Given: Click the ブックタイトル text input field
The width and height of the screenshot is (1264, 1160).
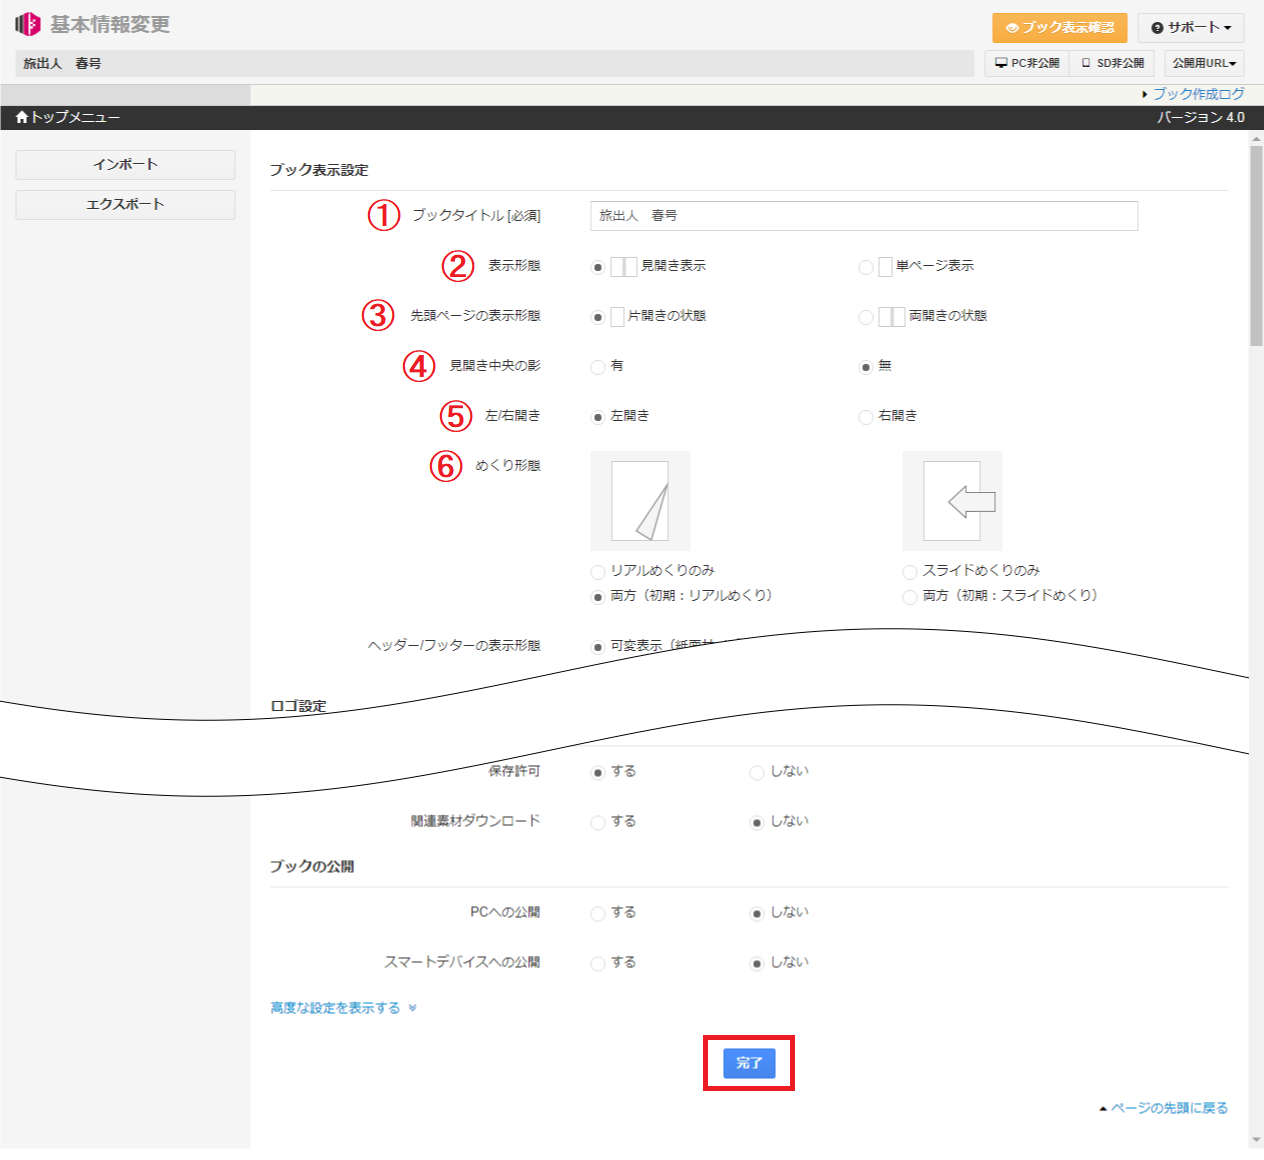Looking at the screenshot, I should pos(864,216).
